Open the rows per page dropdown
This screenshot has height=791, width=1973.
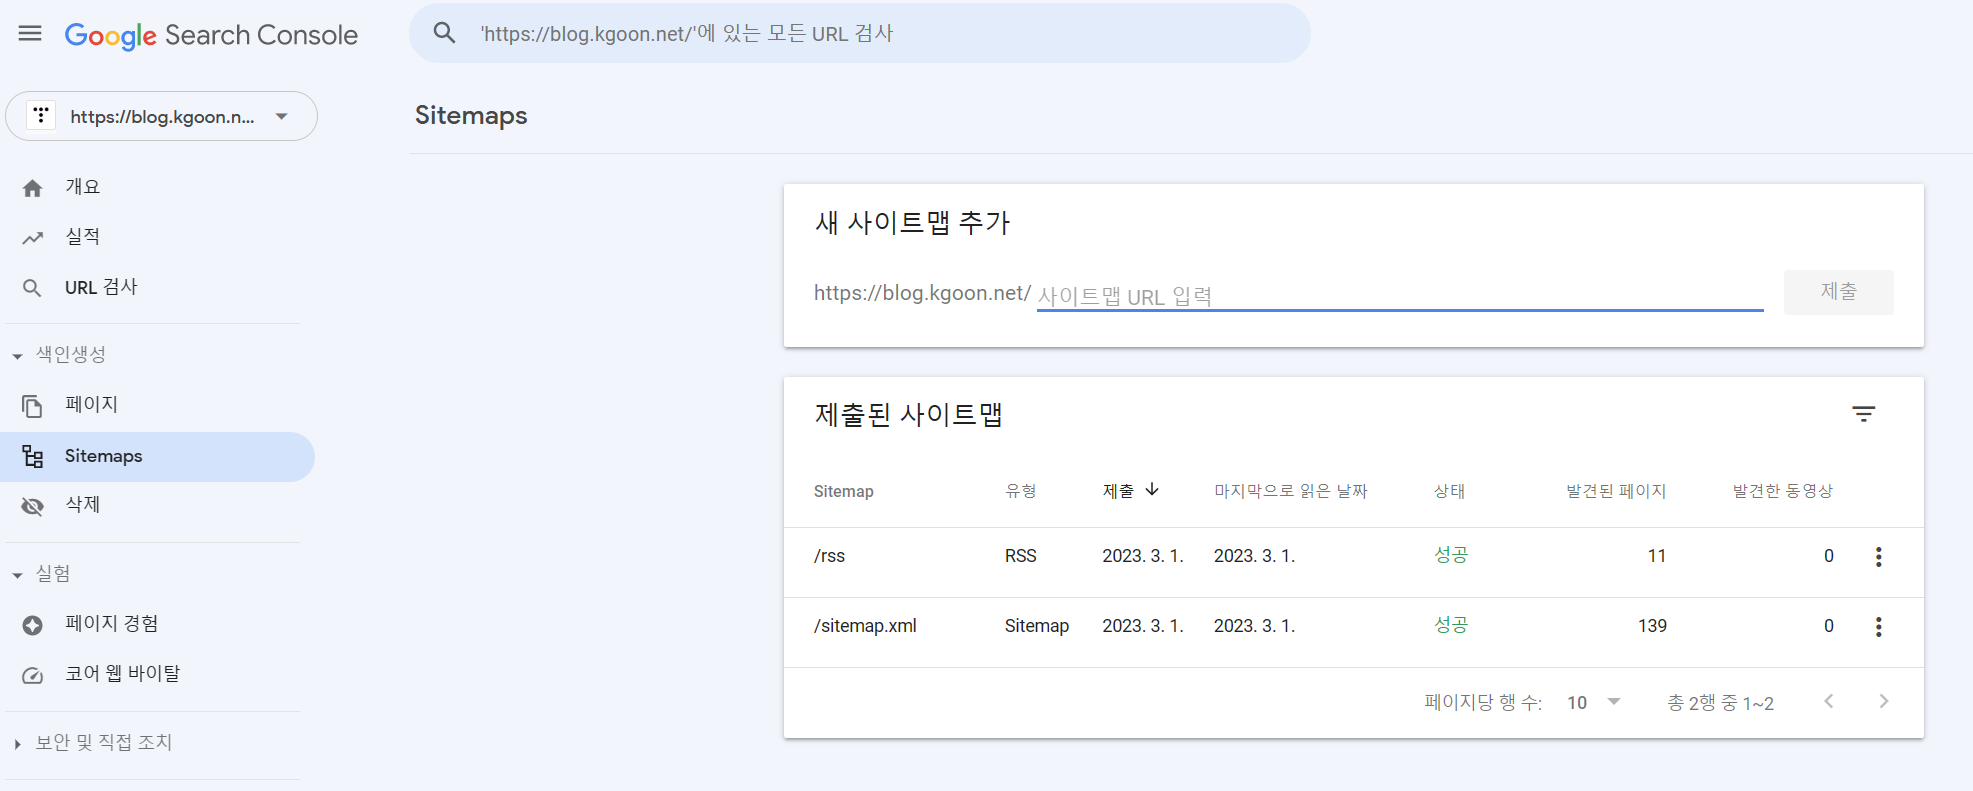(x=1594, y=702)
